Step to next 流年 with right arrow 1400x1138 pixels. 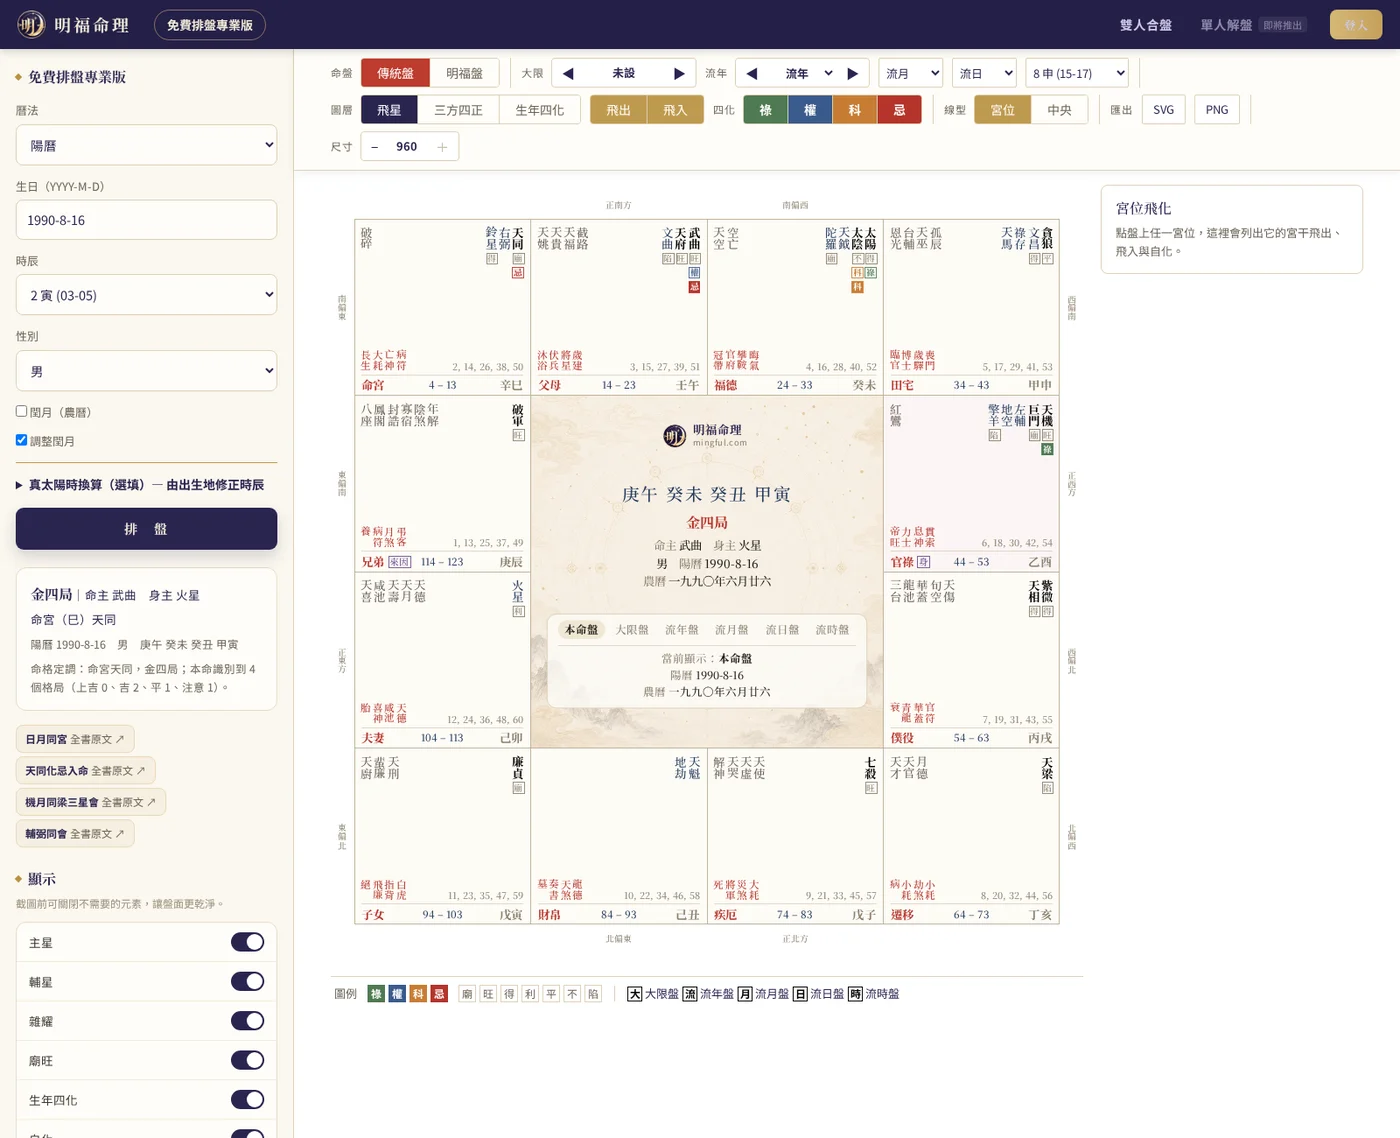pos(852,73)
